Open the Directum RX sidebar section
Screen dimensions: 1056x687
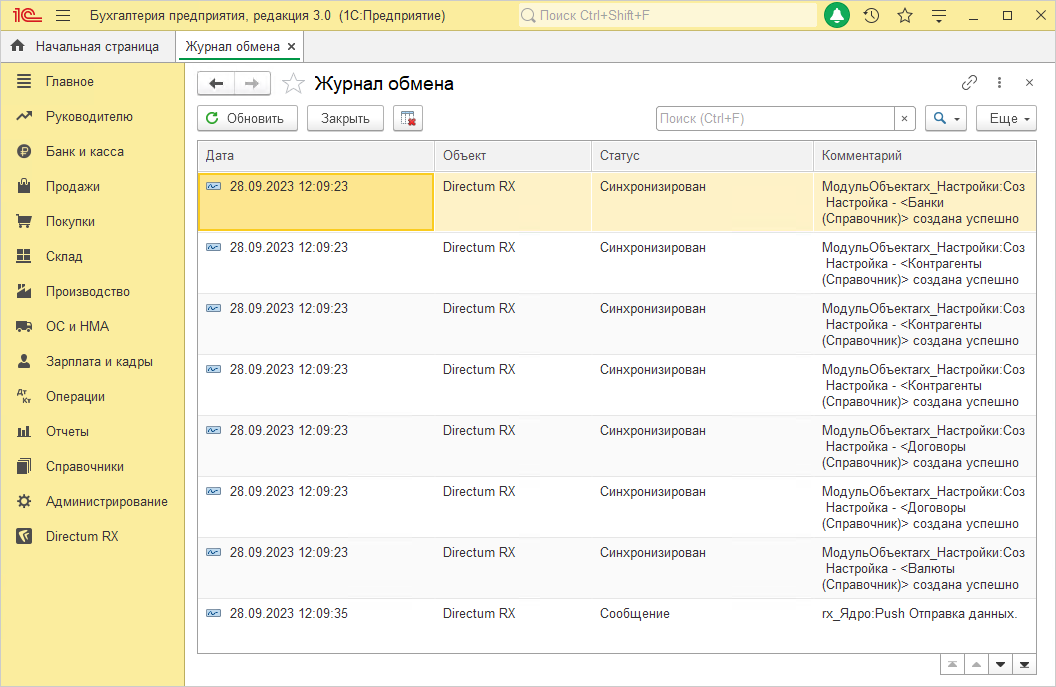click(x=82, y=536)
